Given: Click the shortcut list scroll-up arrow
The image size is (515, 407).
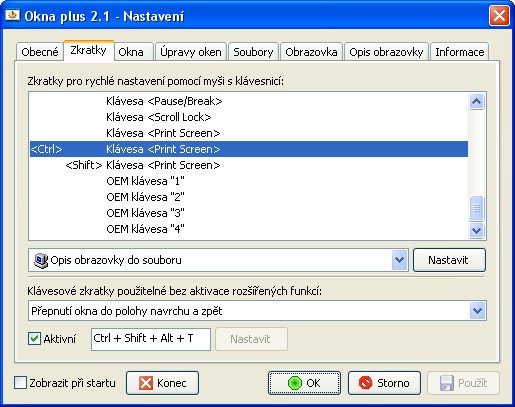Looking at the screenshot, I should tap(476, 101).
